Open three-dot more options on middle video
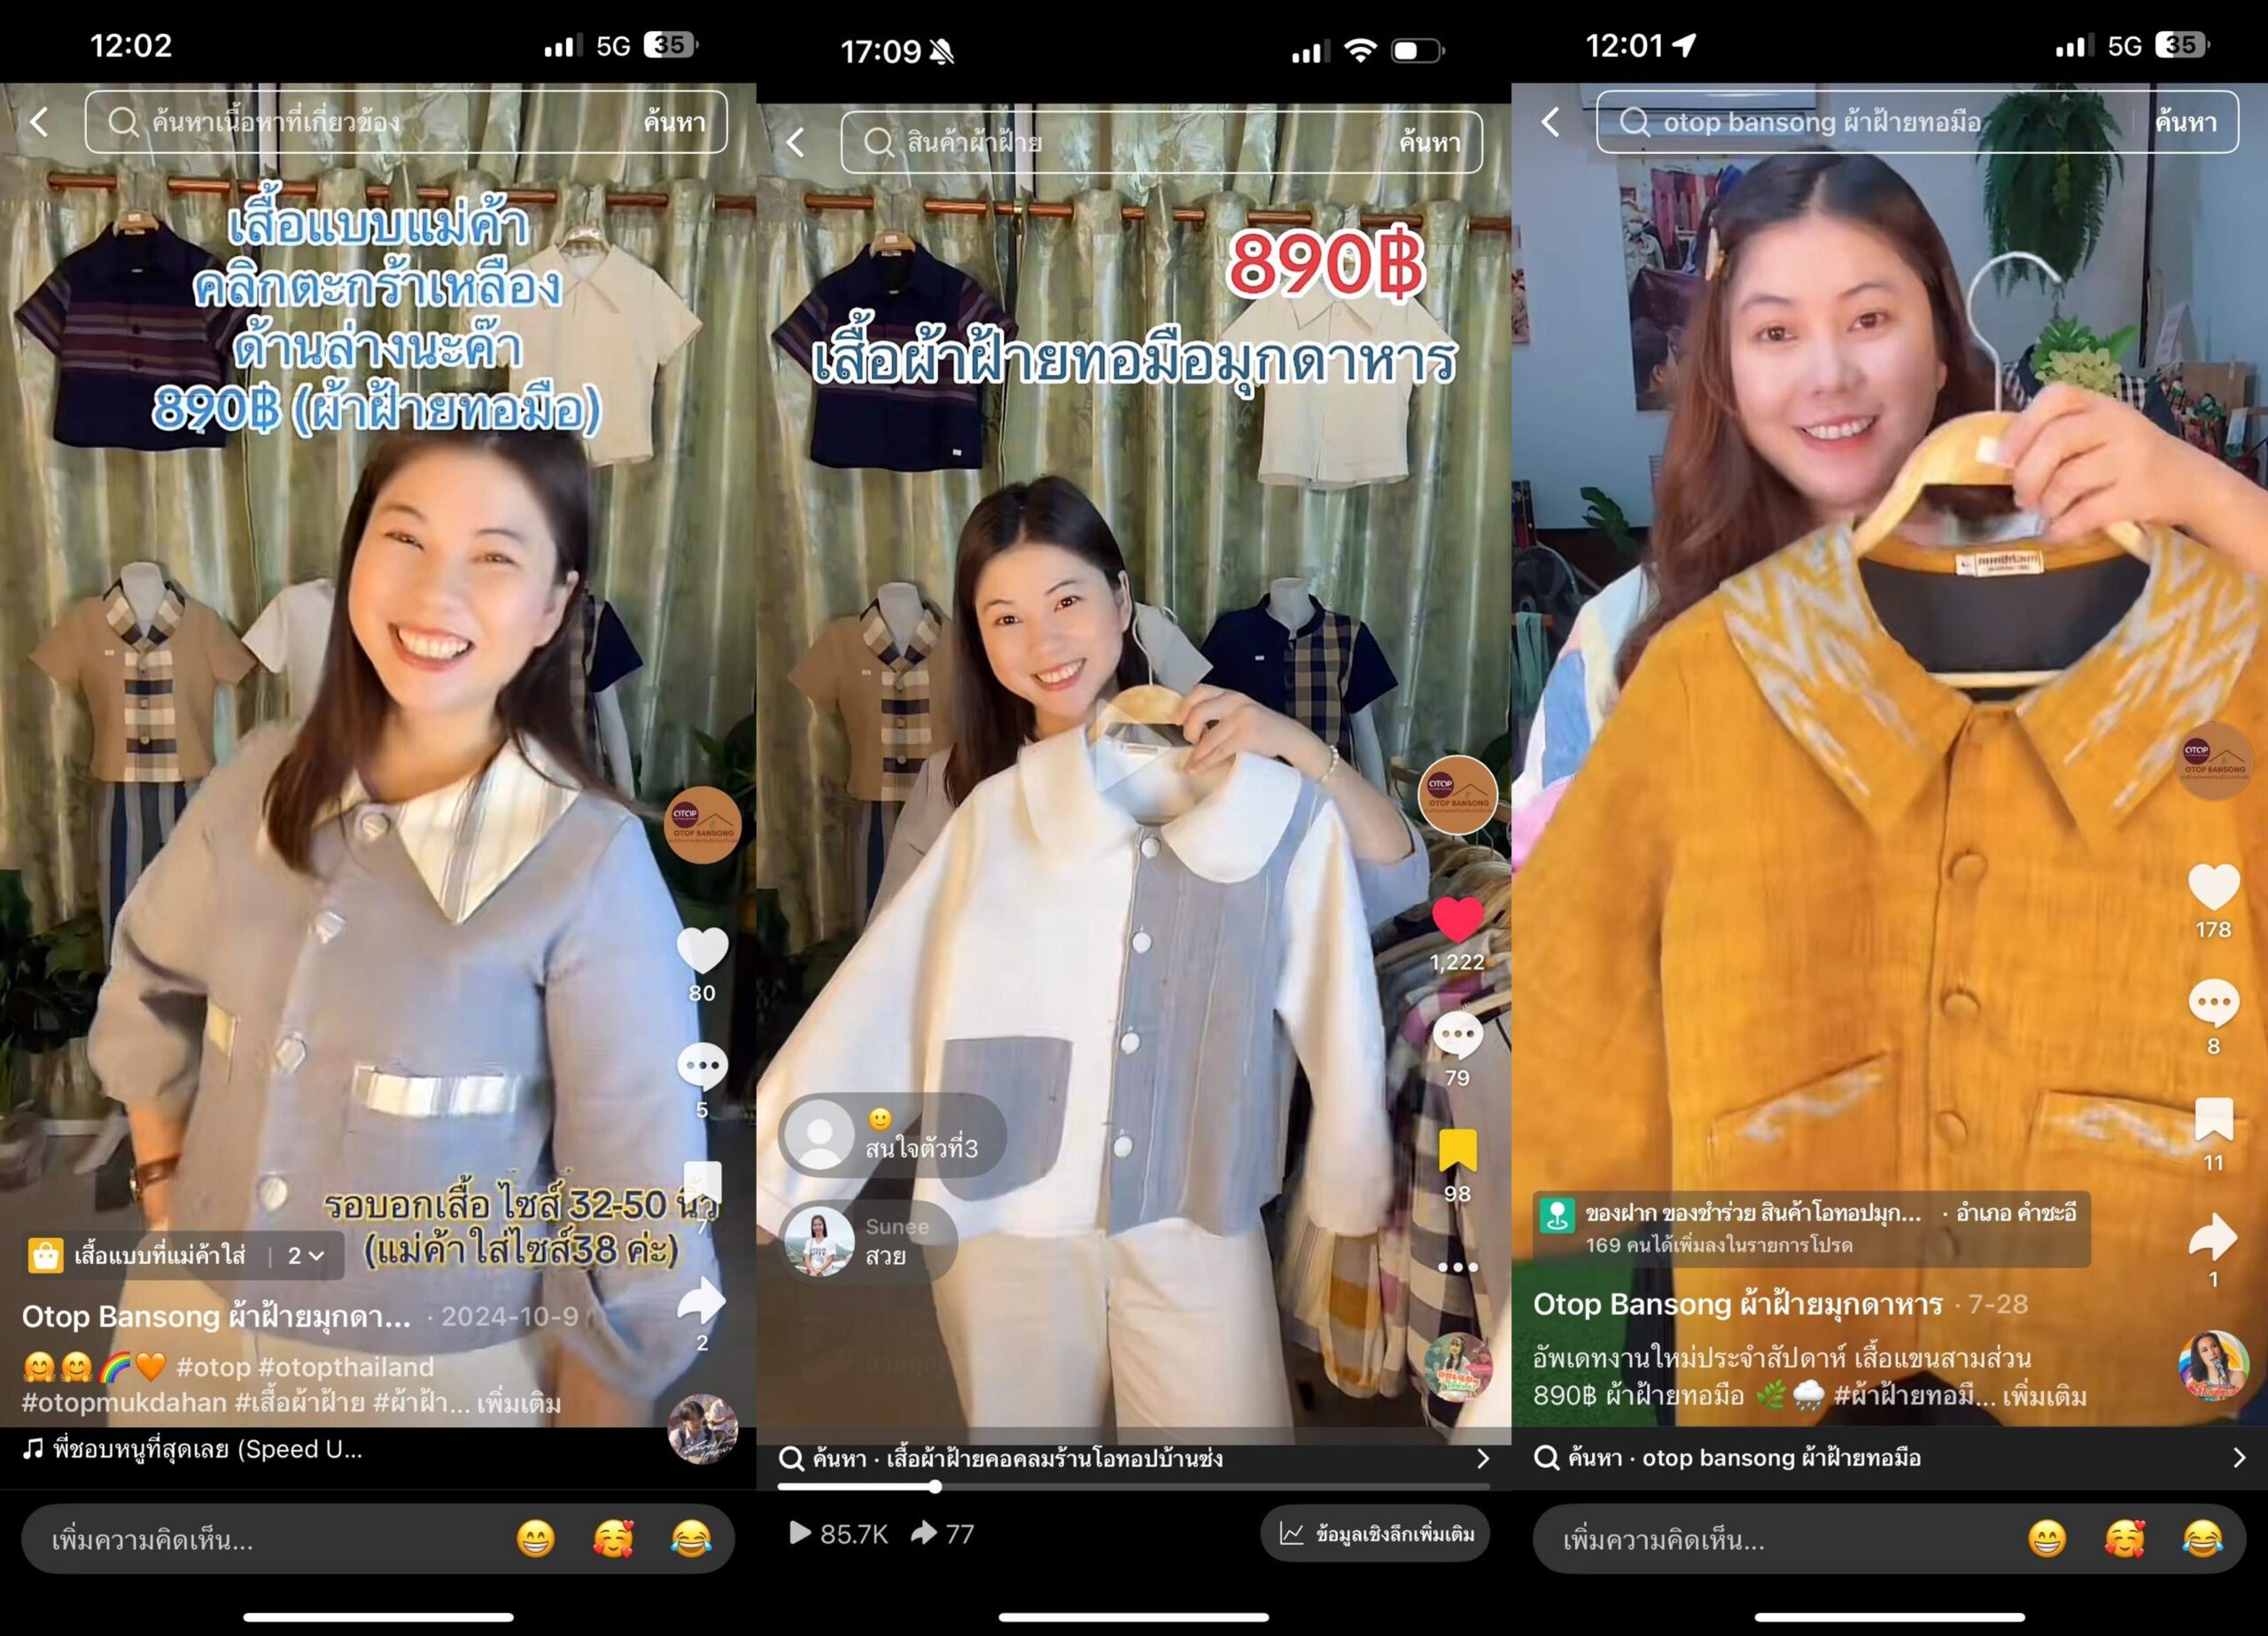 point(1457,1267)
